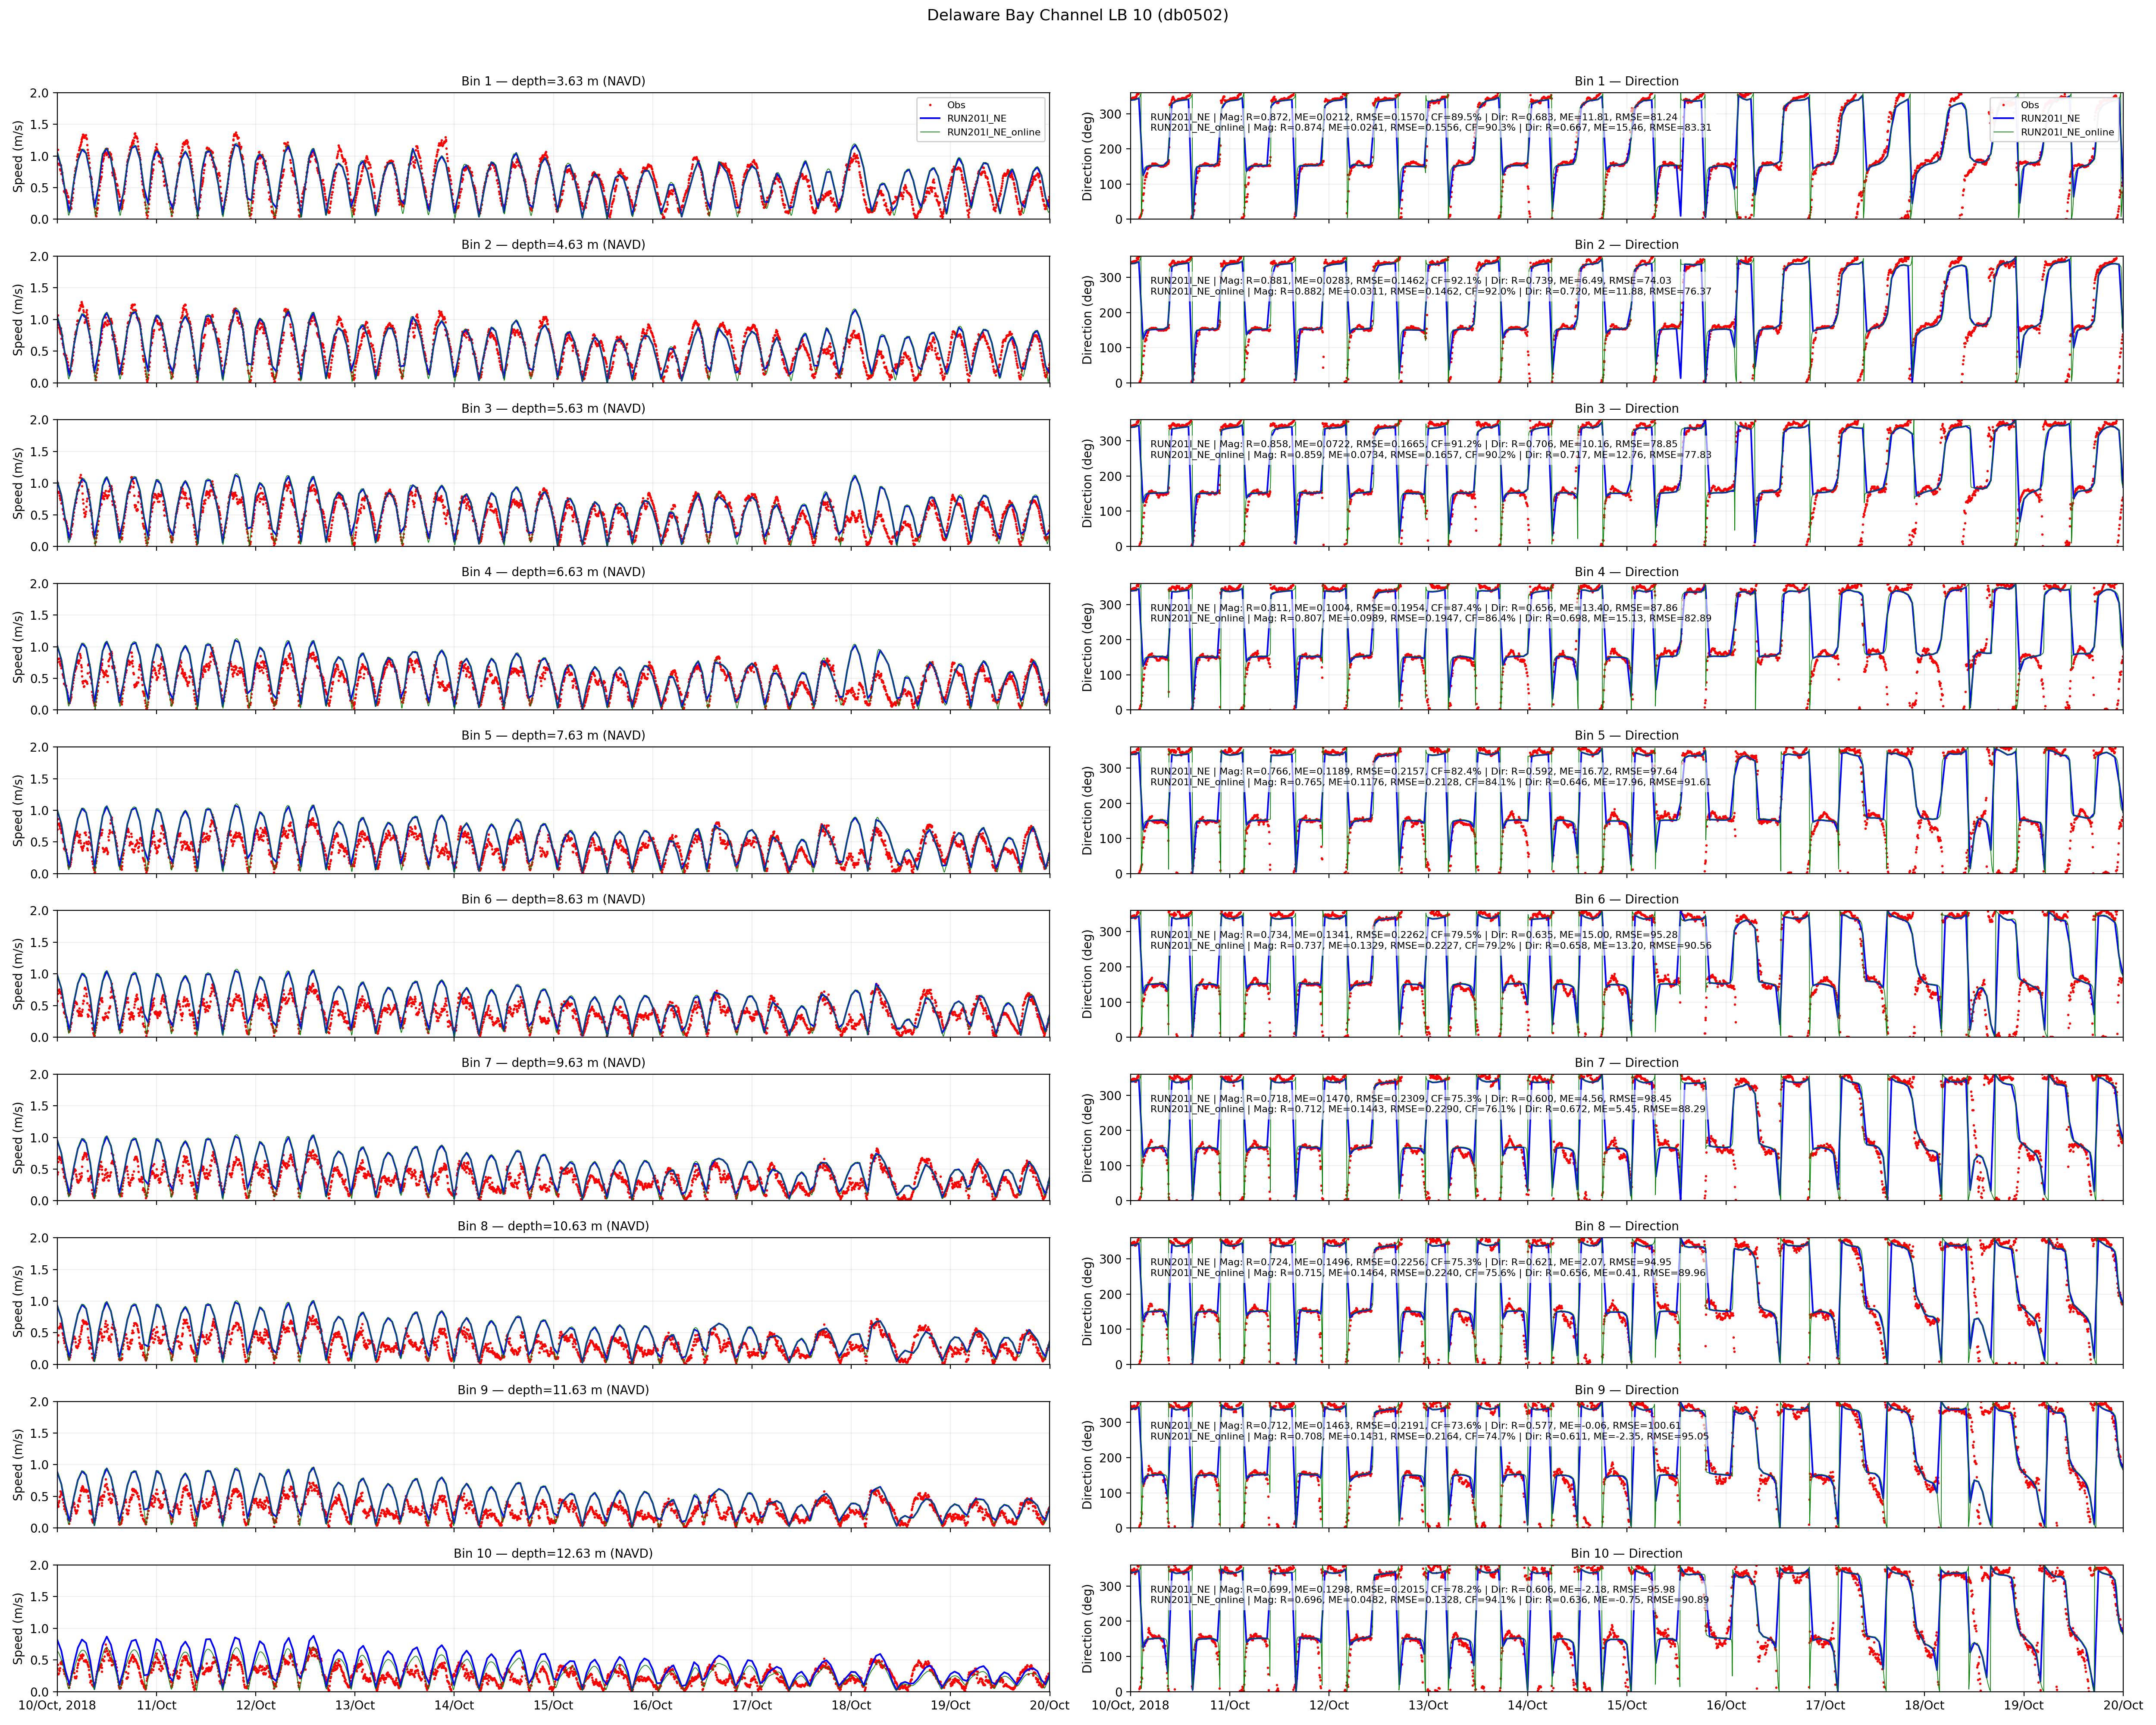This screenshot has width=2156, height=1725.
Task: Click the 'Direction (deg)' y-axis label of Bin 6
Action: point(1088,974)
